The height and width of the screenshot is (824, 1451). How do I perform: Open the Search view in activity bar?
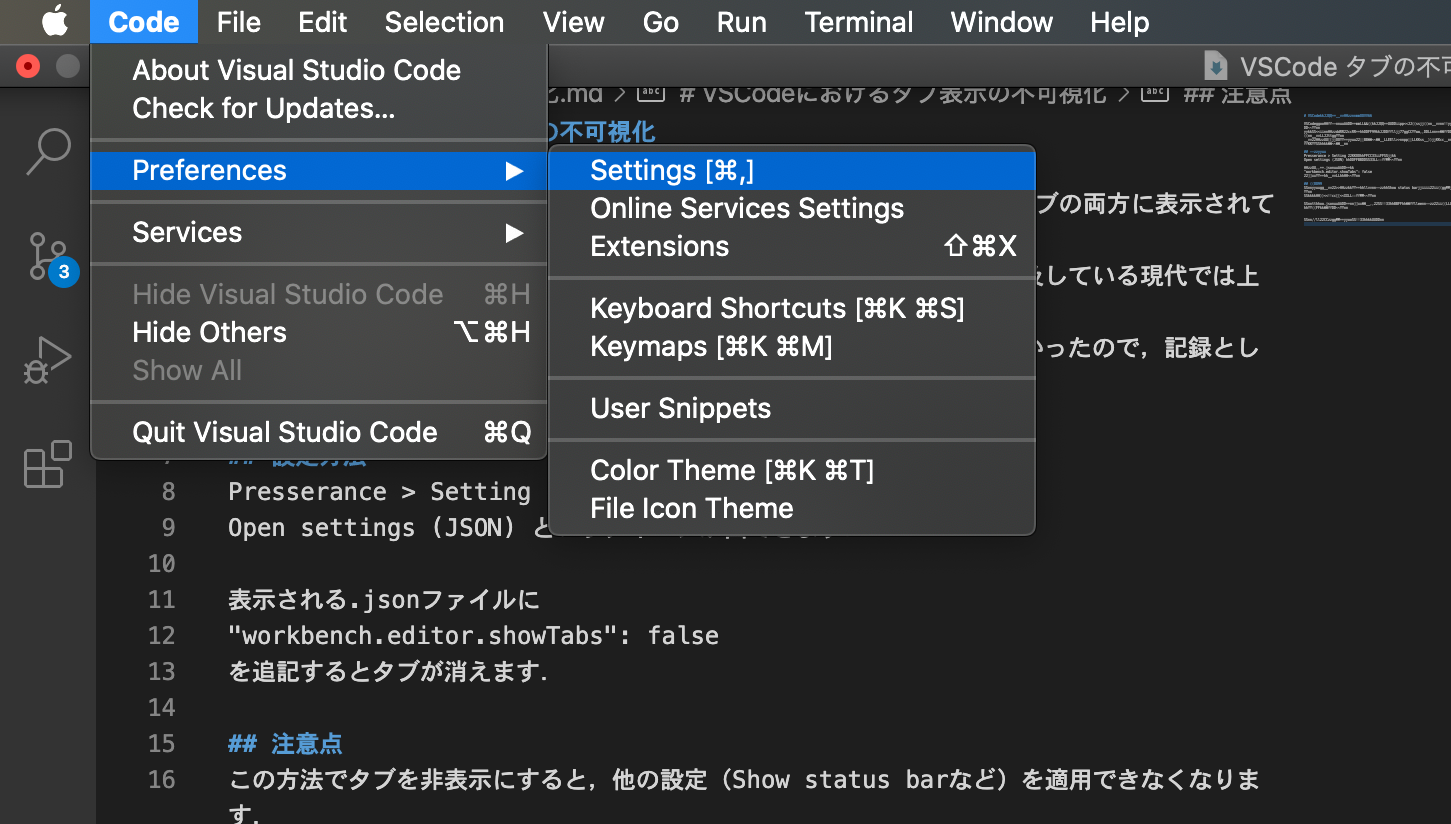(48, 151)
